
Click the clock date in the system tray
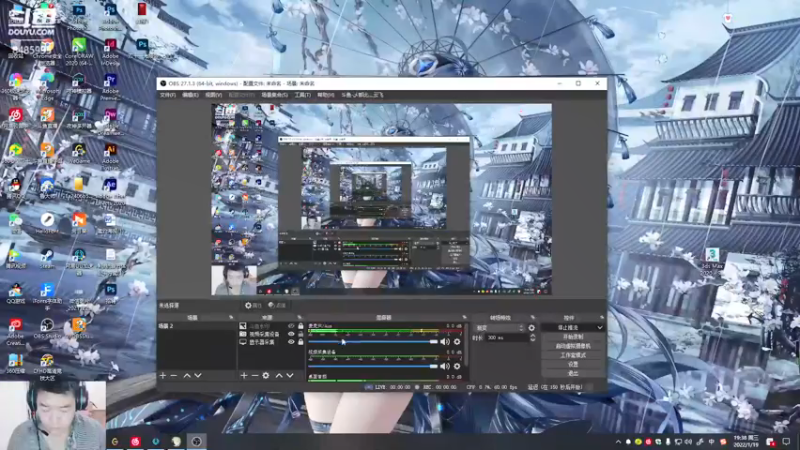pos(746,441)
